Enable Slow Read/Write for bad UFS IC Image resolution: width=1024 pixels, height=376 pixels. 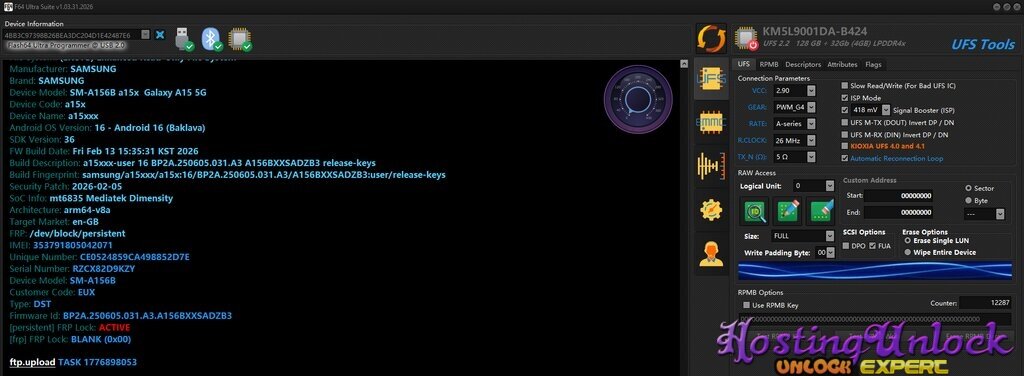click(845, 86)
